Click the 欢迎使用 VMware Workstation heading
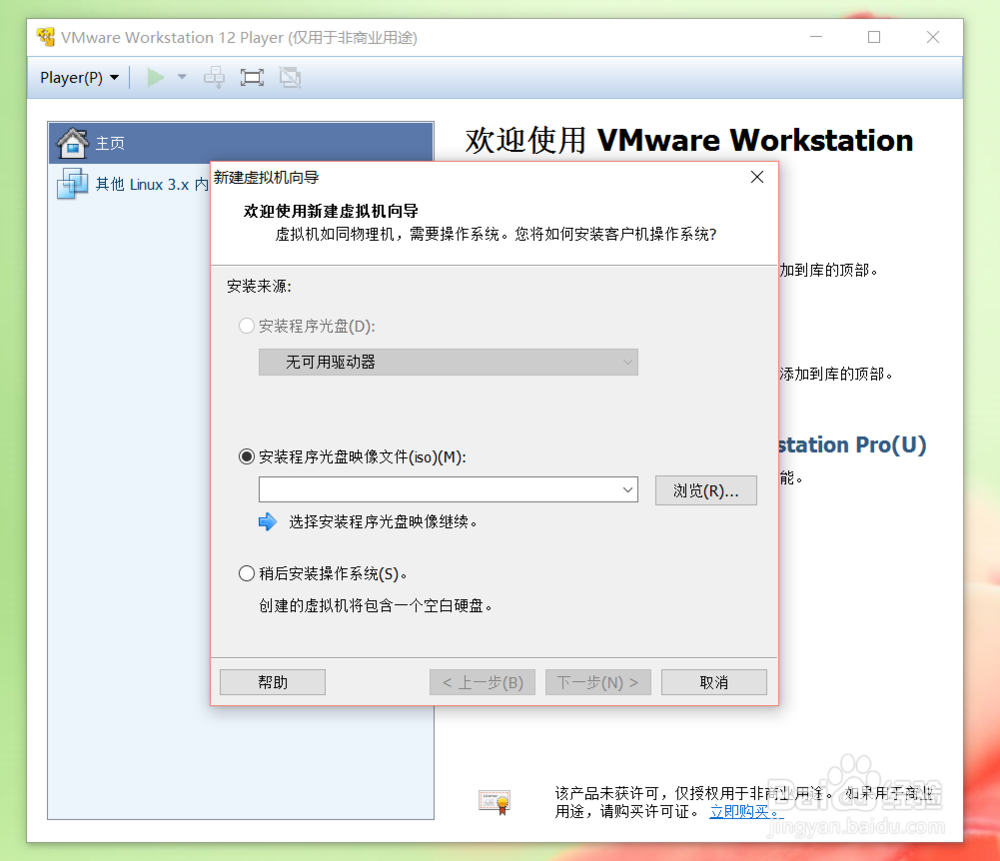The height and width of the screenshot is (861, 1000). 689,140
